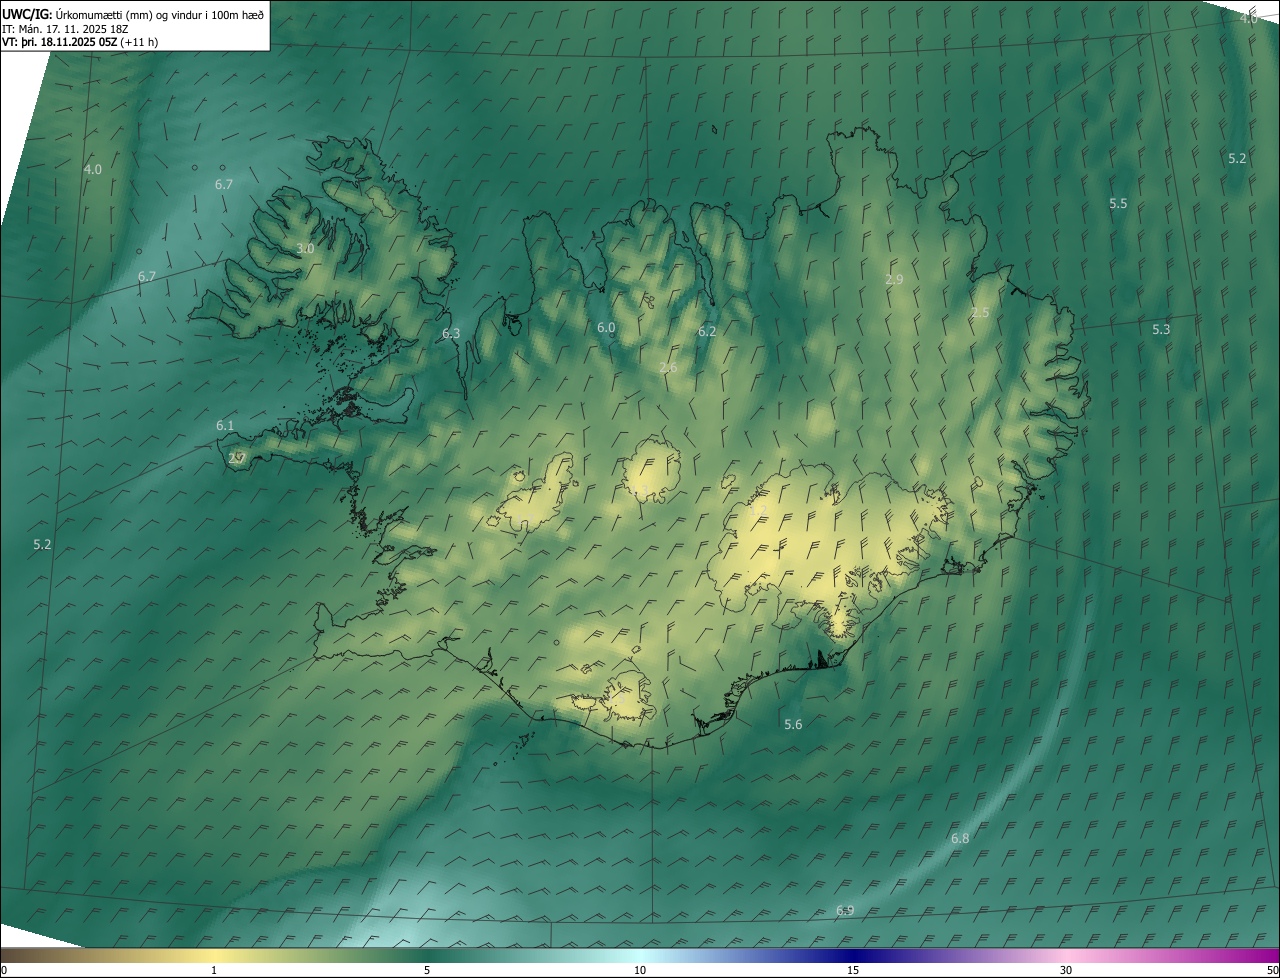
Task: Click the color scale tick label 50
Action: [1272, 970]
